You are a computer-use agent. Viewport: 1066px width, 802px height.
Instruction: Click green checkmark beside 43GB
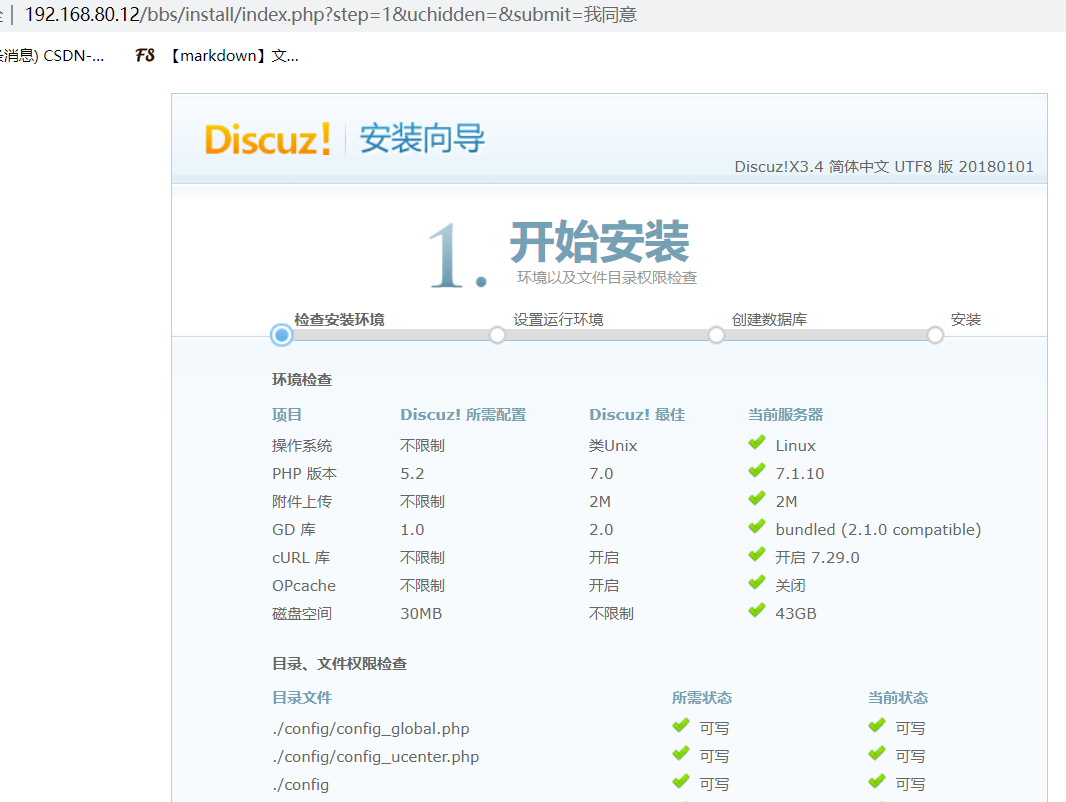click(757, 610)
